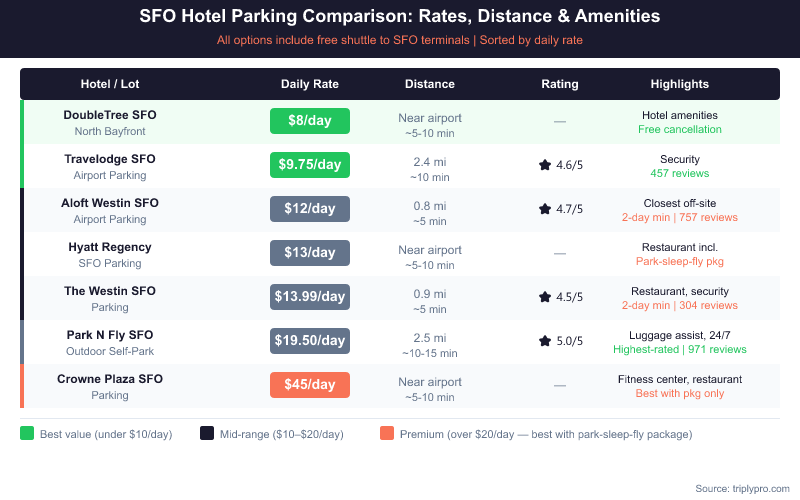Select the $13.99/day Westin rate badge
Image resolution: width=800 pixels, height=500 pixels.
(x=310, y=297)
